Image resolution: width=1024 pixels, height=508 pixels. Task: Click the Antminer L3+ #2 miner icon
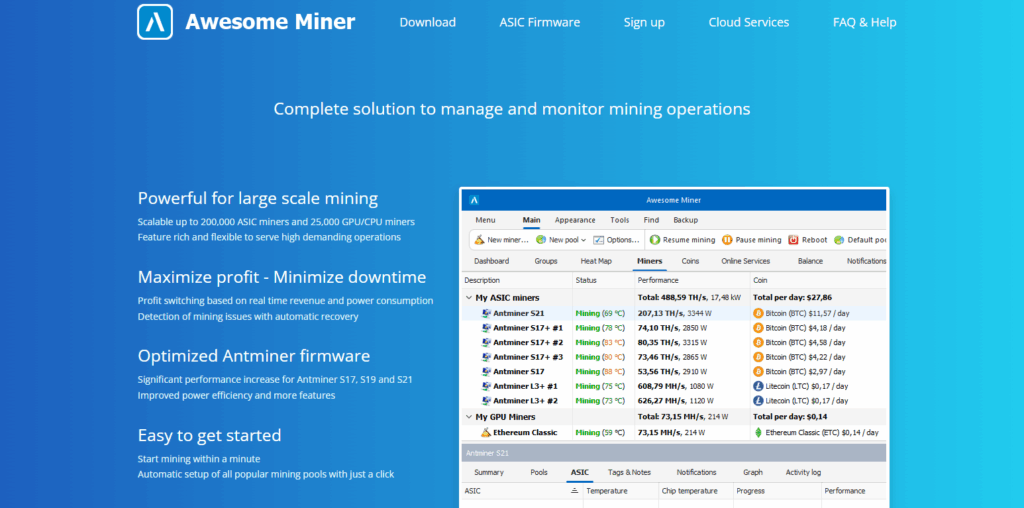(x=486, y=400)
